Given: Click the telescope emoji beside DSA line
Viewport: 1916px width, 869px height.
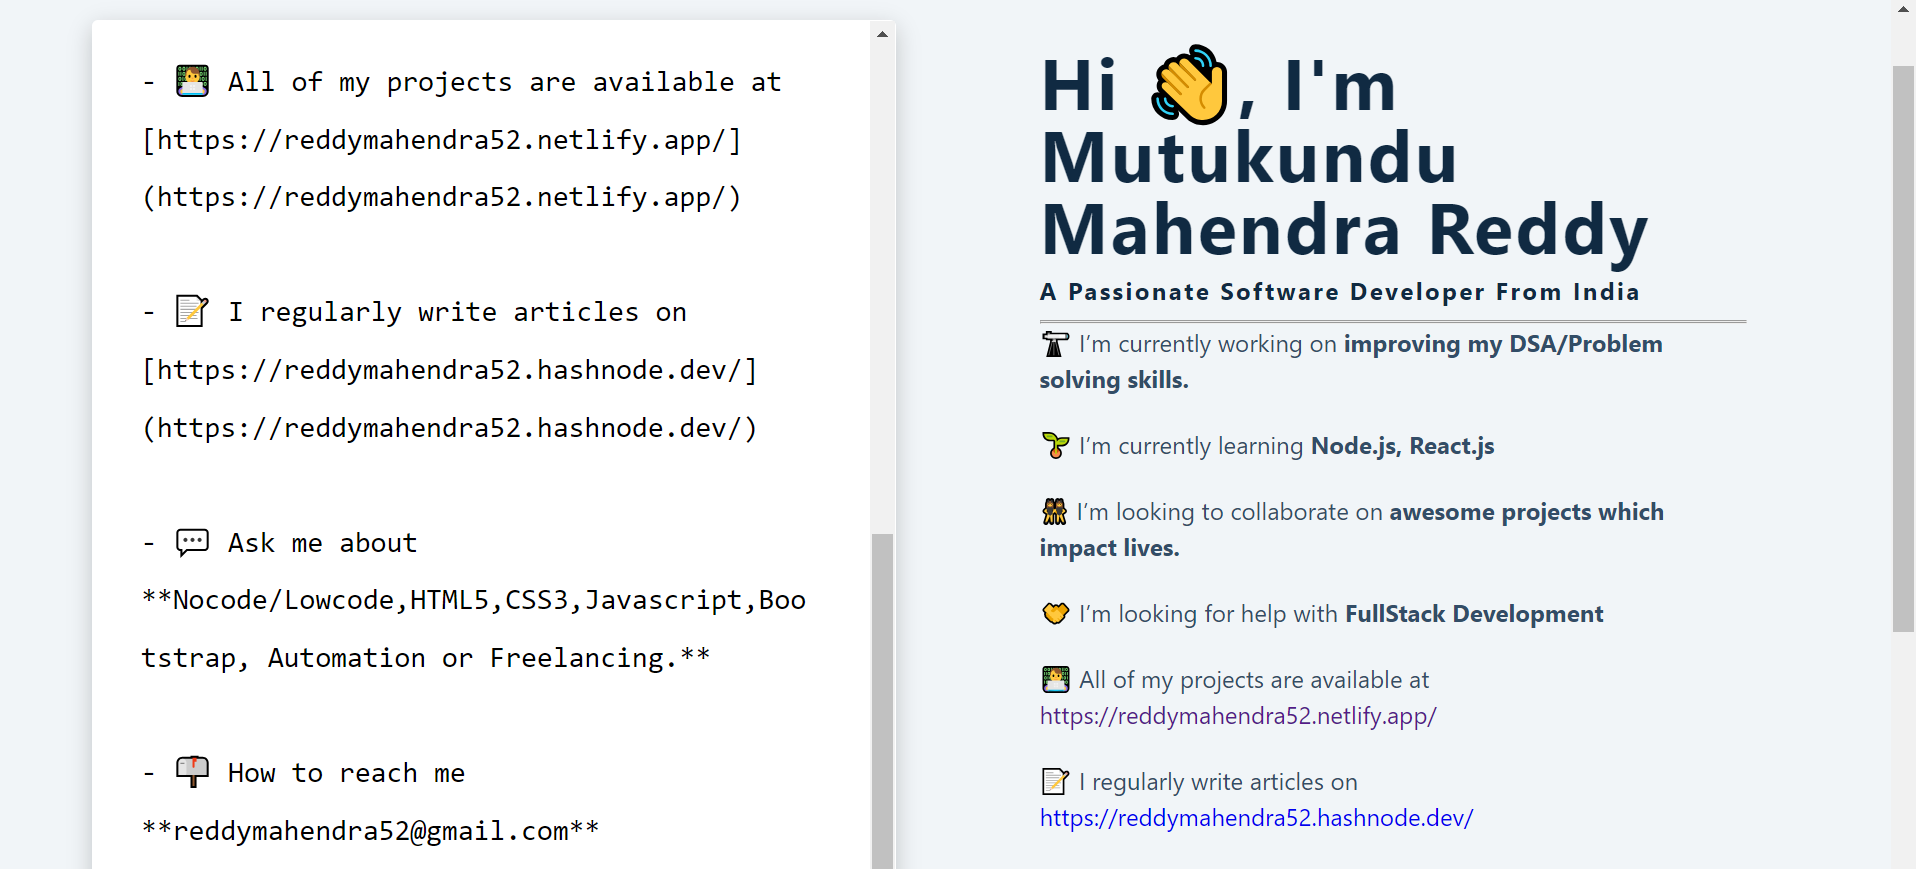Looking at the screenshot, I should (x=1055, y=344).
